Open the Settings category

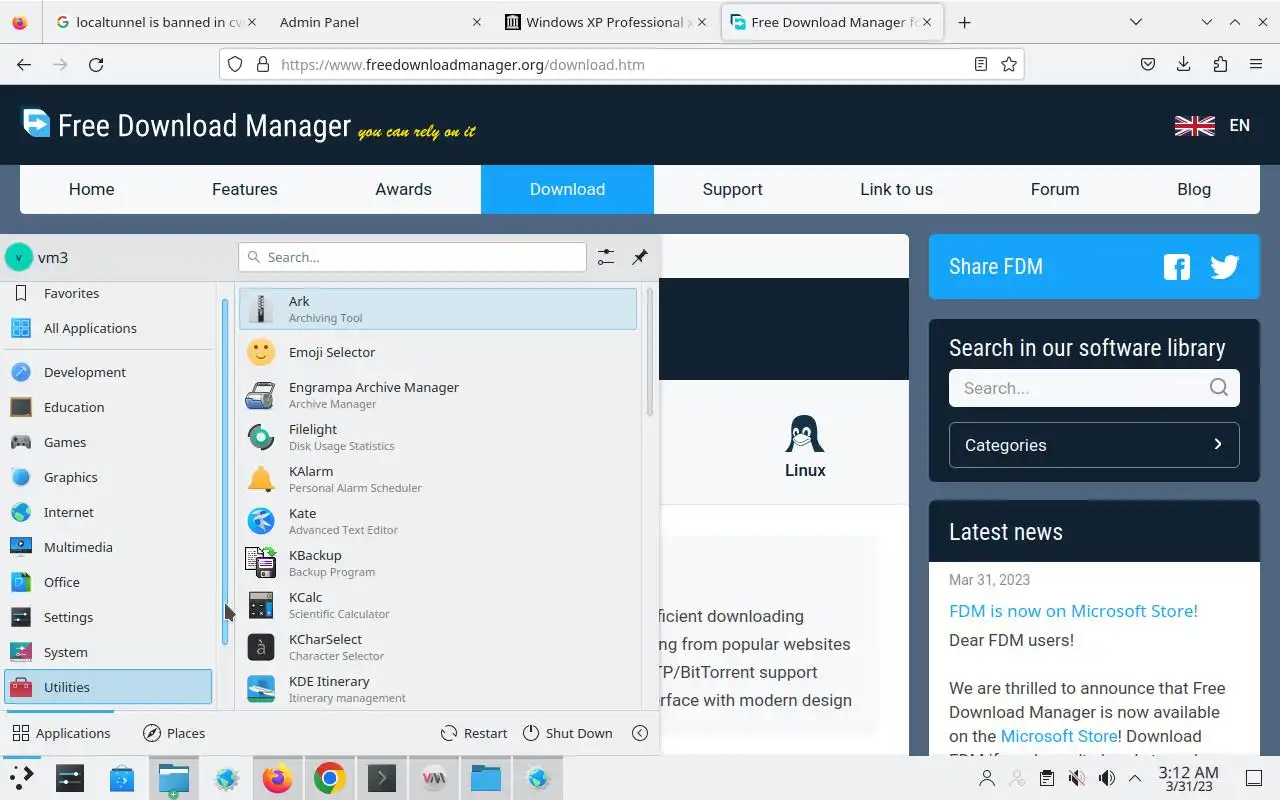pos(108,617)
